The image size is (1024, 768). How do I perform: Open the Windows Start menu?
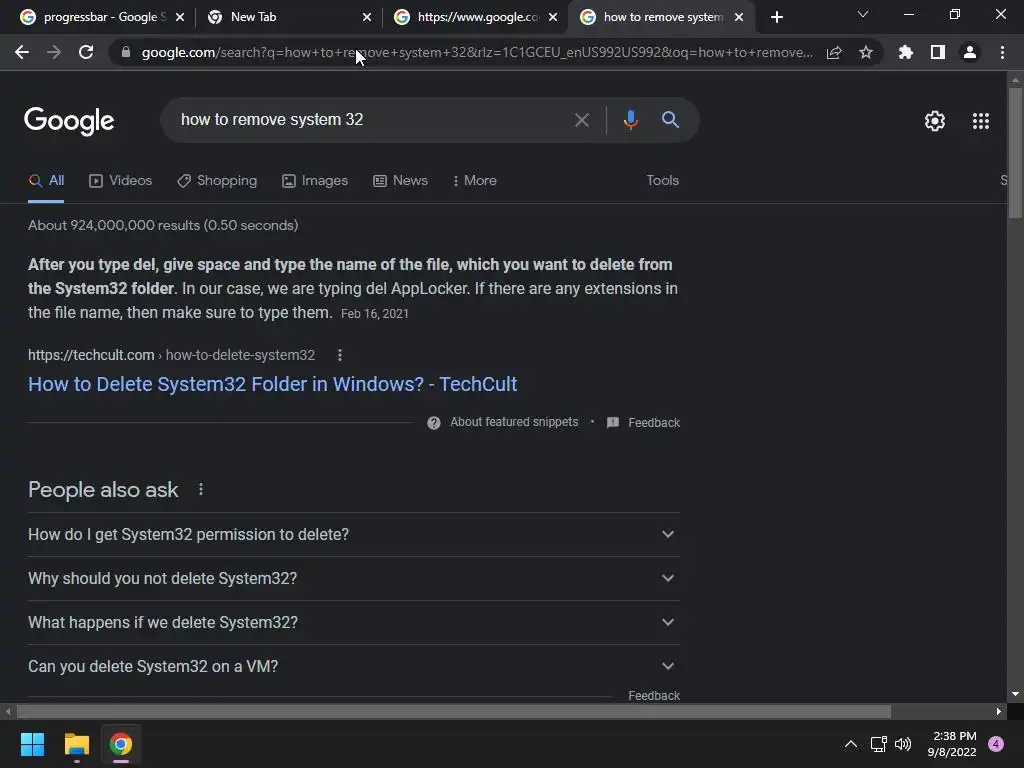pos(32,744)
